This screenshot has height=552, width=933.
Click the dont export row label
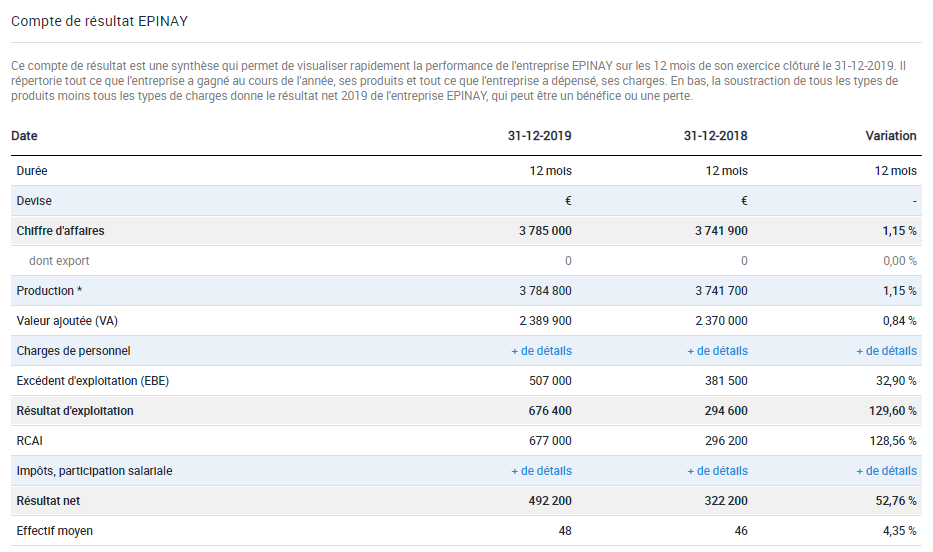tap(59, 261)
